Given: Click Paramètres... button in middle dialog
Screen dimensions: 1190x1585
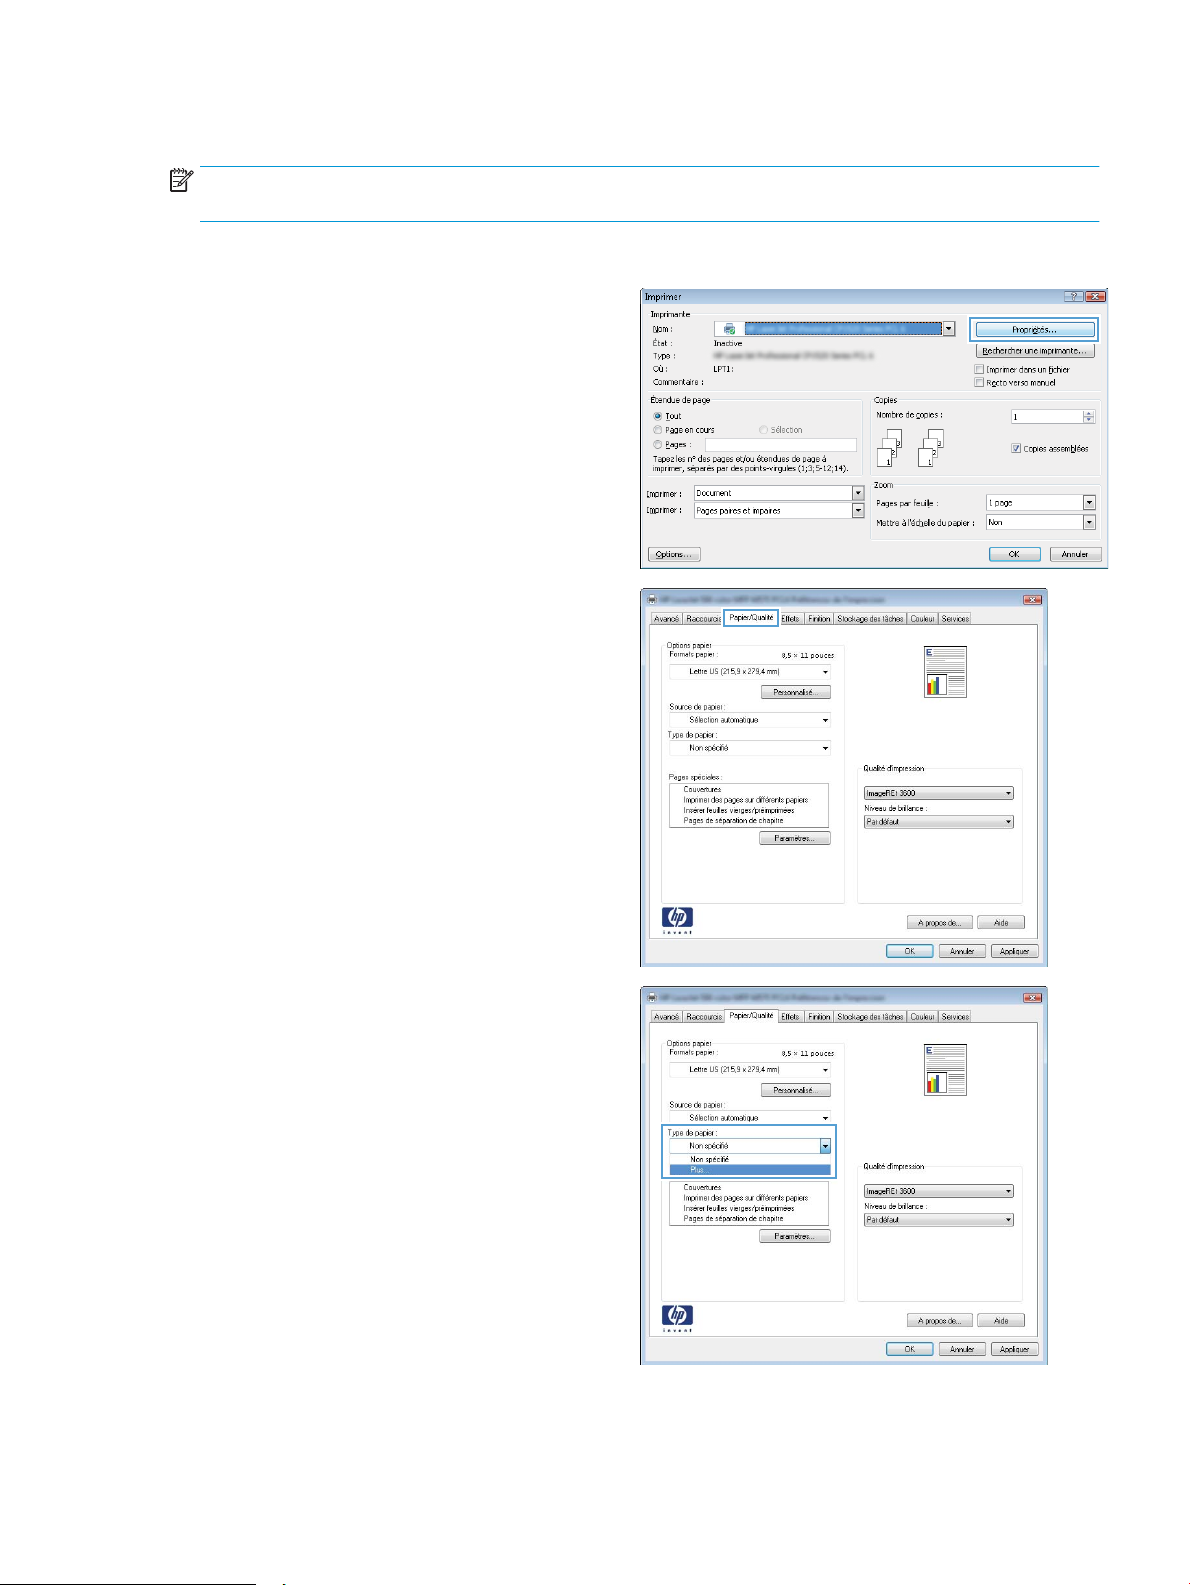Looking at the screenshot, I should pos(795,838).
